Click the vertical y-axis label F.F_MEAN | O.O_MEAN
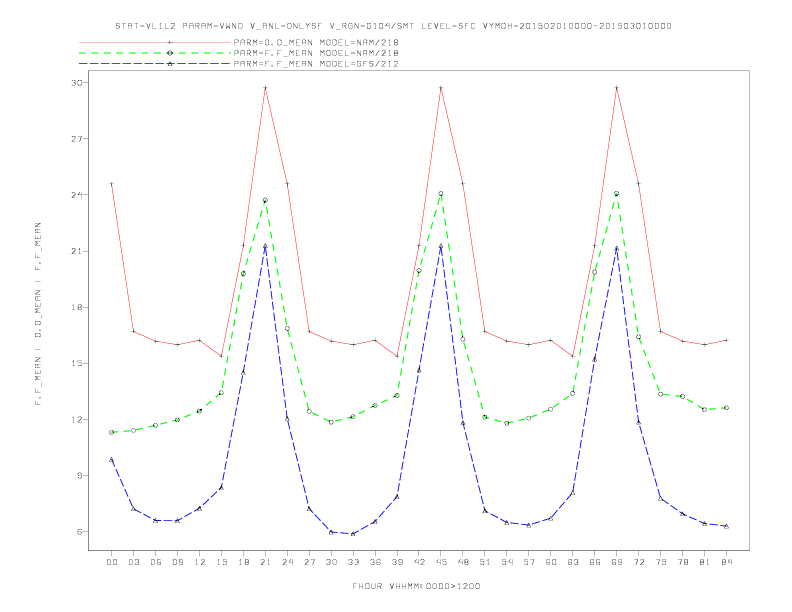Viewport: 792px width, 612px height. [x=38, y=314]
